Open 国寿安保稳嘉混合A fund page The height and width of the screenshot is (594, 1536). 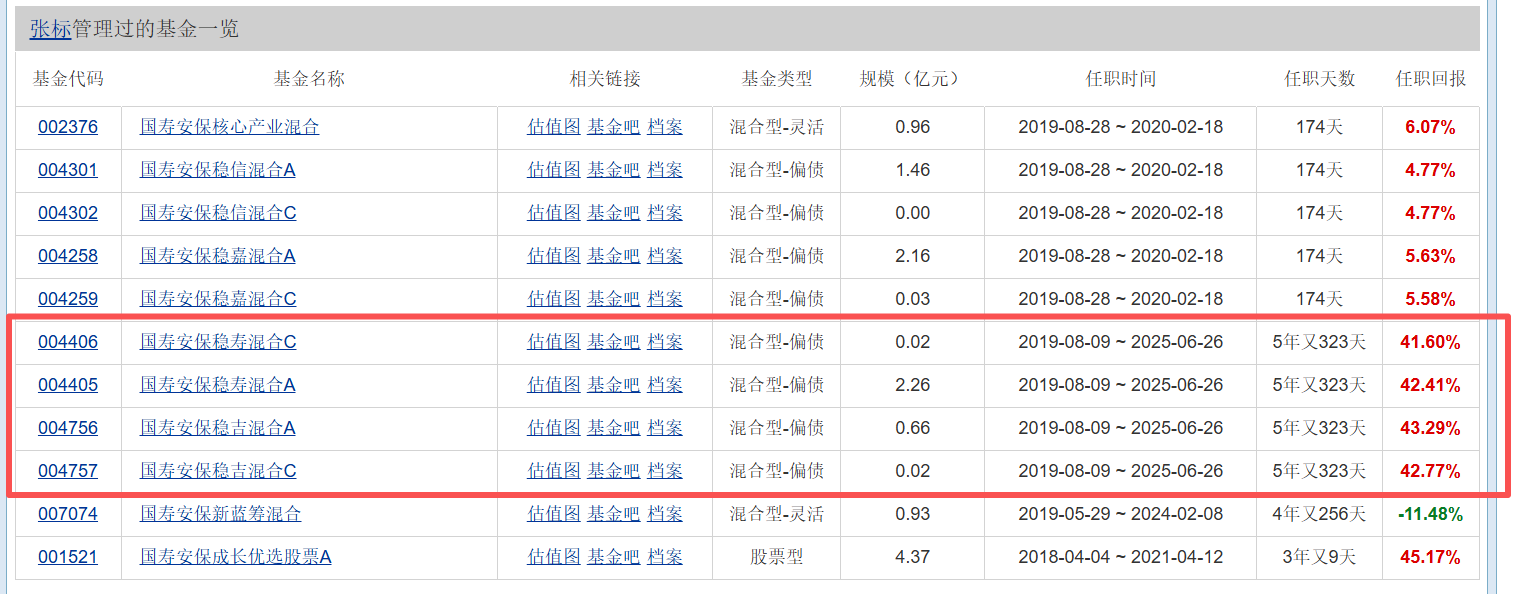pyautogui.click(x=218, y=256)
